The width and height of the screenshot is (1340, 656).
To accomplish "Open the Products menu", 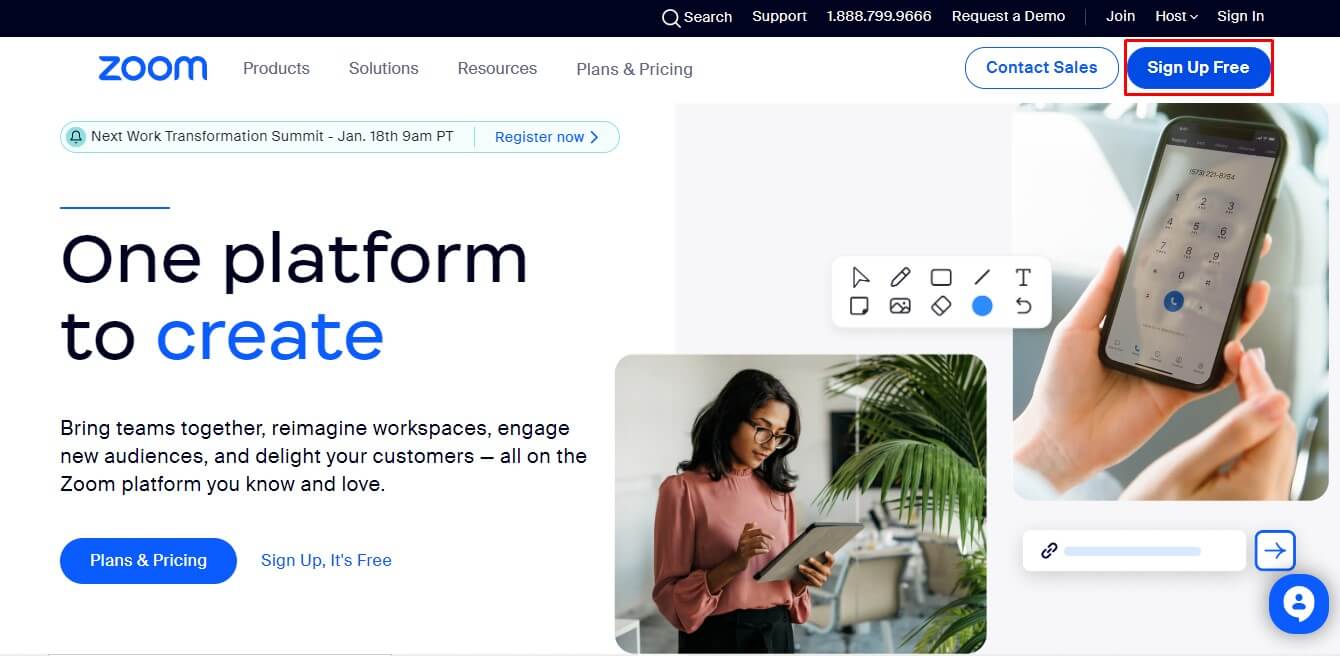I will click(276, 68).
